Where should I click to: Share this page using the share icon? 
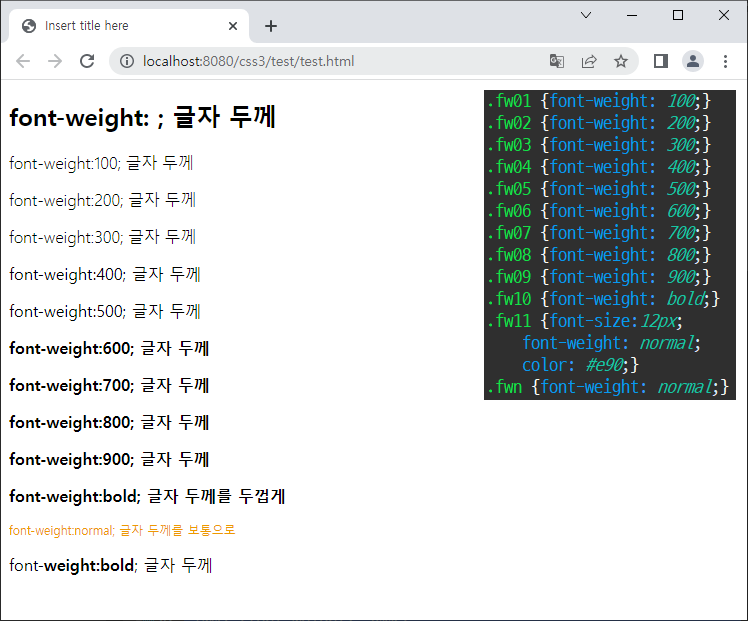pyautogui.click(x=589, y=61)
